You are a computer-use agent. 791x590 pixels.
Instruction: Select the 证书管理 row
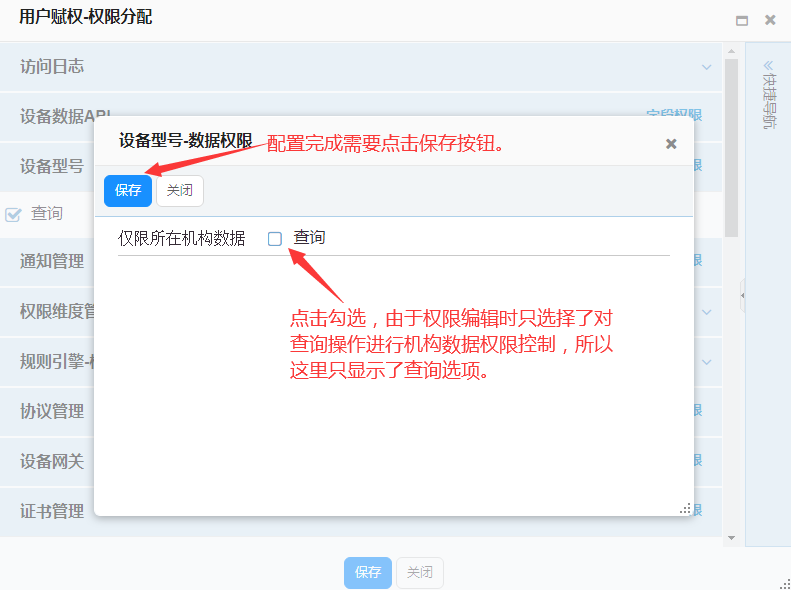[x=52, y=511]
